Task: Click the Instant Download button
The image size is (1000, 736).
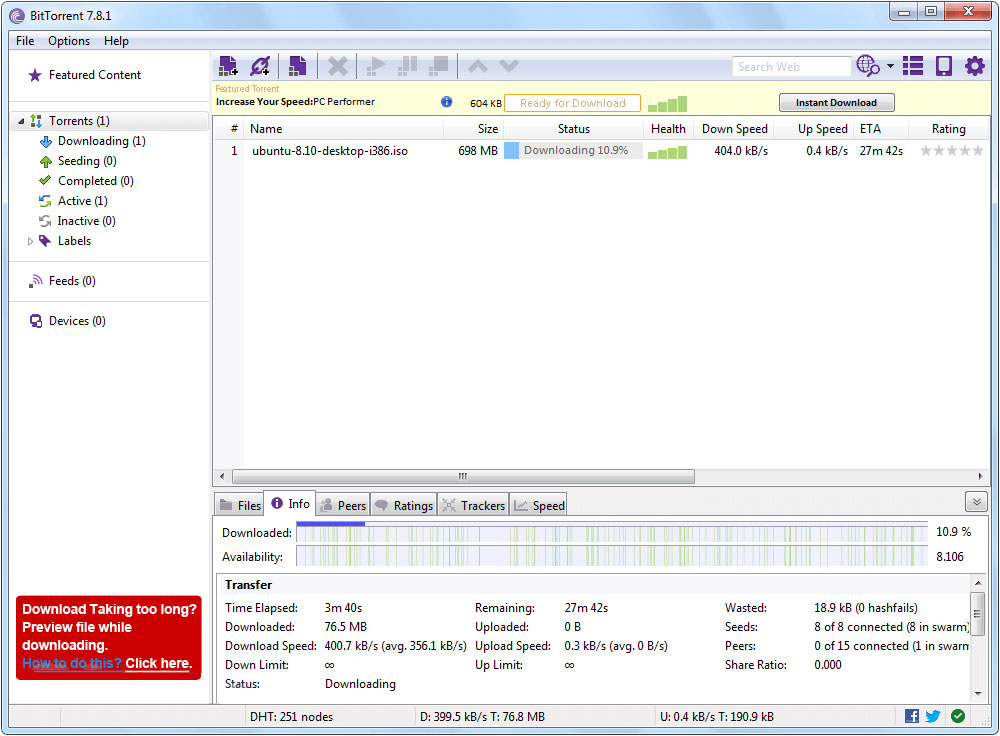Action: (x=836, y=103)
